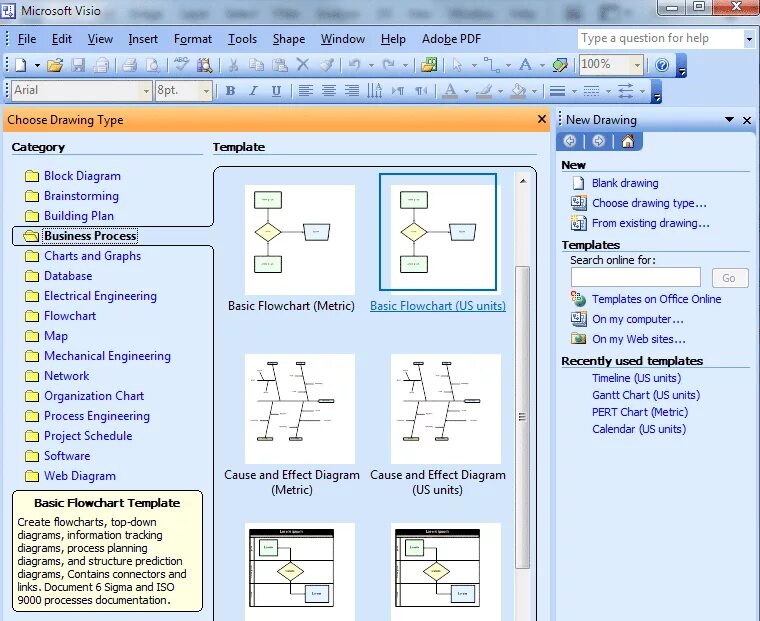Click From existing drawing link

pos(650,223)
